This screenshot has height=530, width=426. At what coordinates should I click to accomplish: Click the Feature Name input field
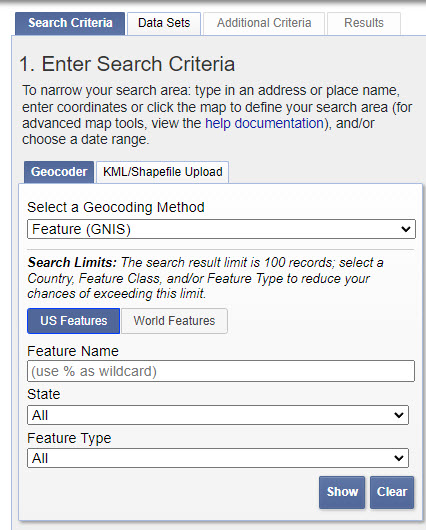point(221,371)
